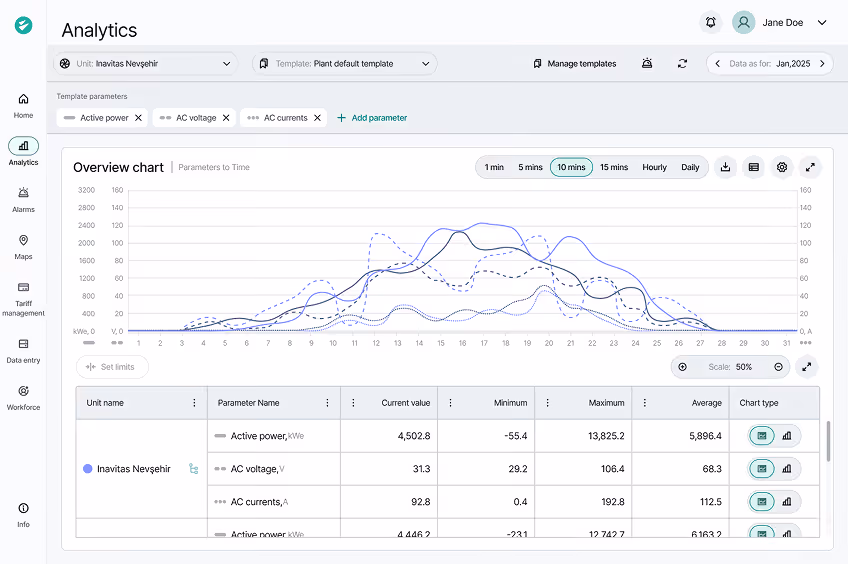Click the zoom-in plus on Scale control
The width and height of the screenshot is (848, 564).
tap(683, 367)
